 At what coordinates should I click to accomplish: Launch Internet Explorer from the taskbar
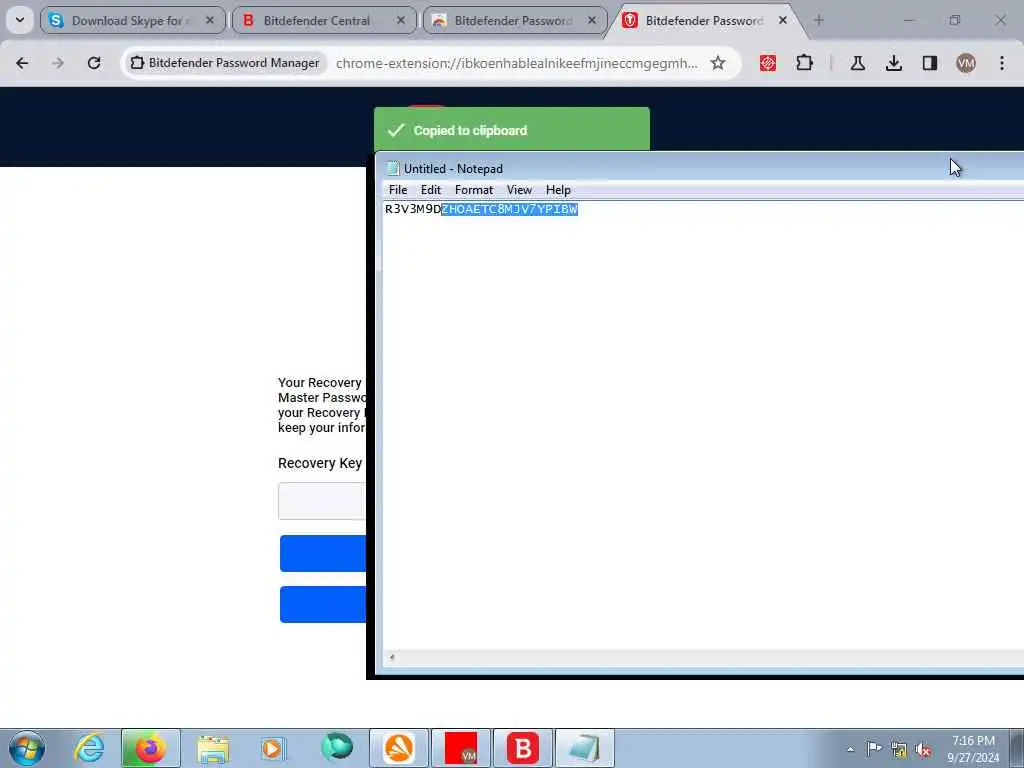[x=89, y=748]
